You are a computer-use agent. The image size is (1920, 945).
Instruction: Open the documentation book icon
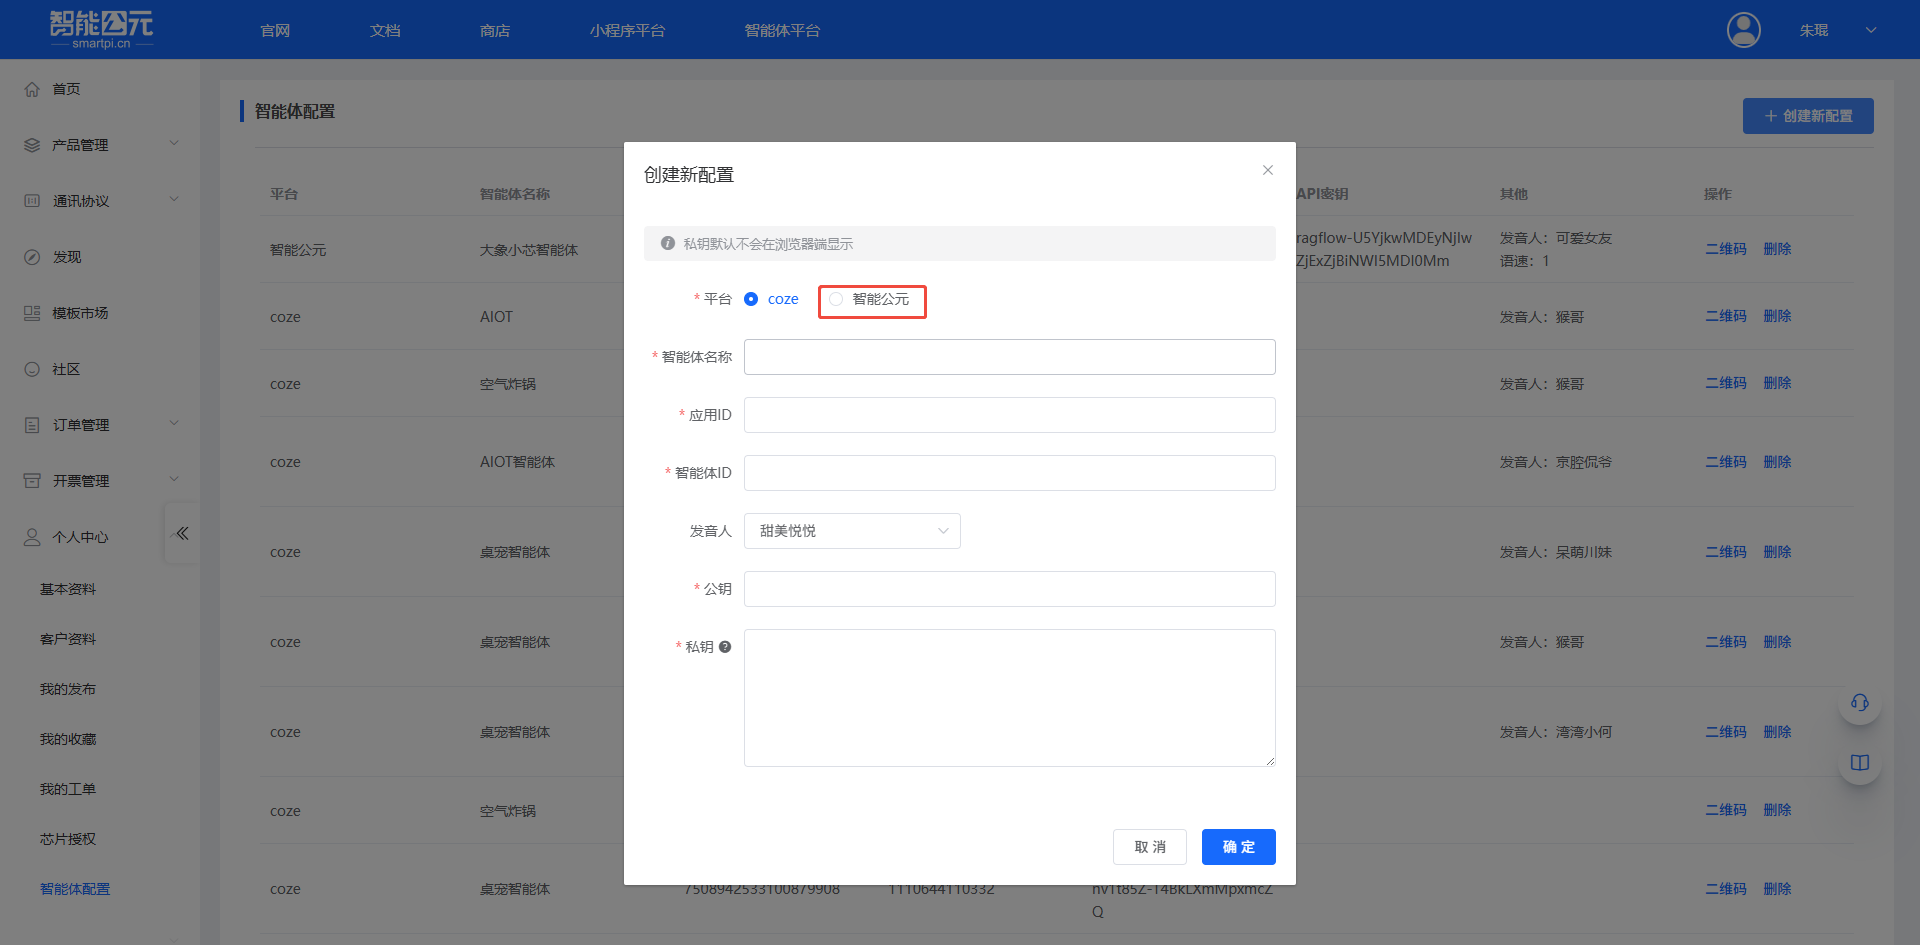tap(1859, 763)
